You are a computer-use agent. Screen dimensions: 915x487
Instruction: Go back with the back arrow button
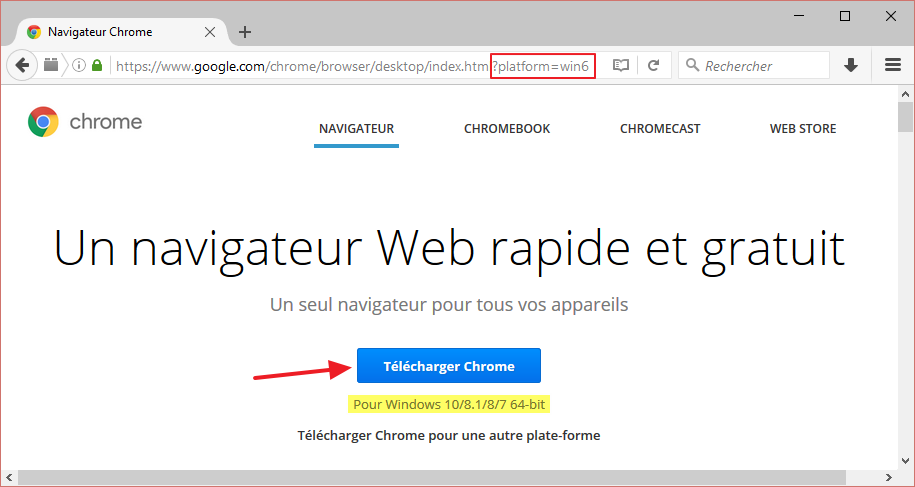point(22,65)
